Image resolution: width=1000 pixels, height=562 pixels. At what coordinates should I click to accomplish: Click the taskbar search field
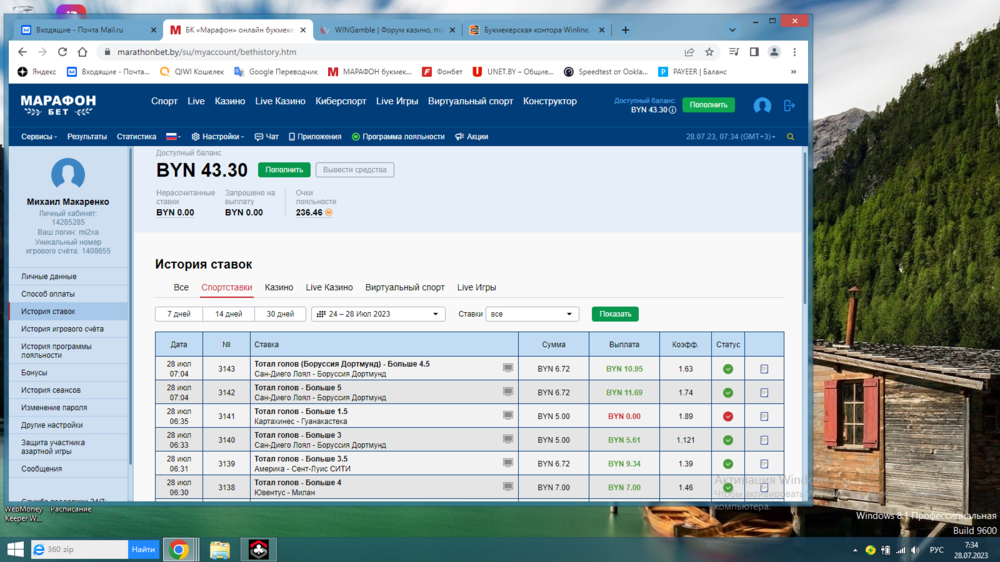[x=79, y=549]
